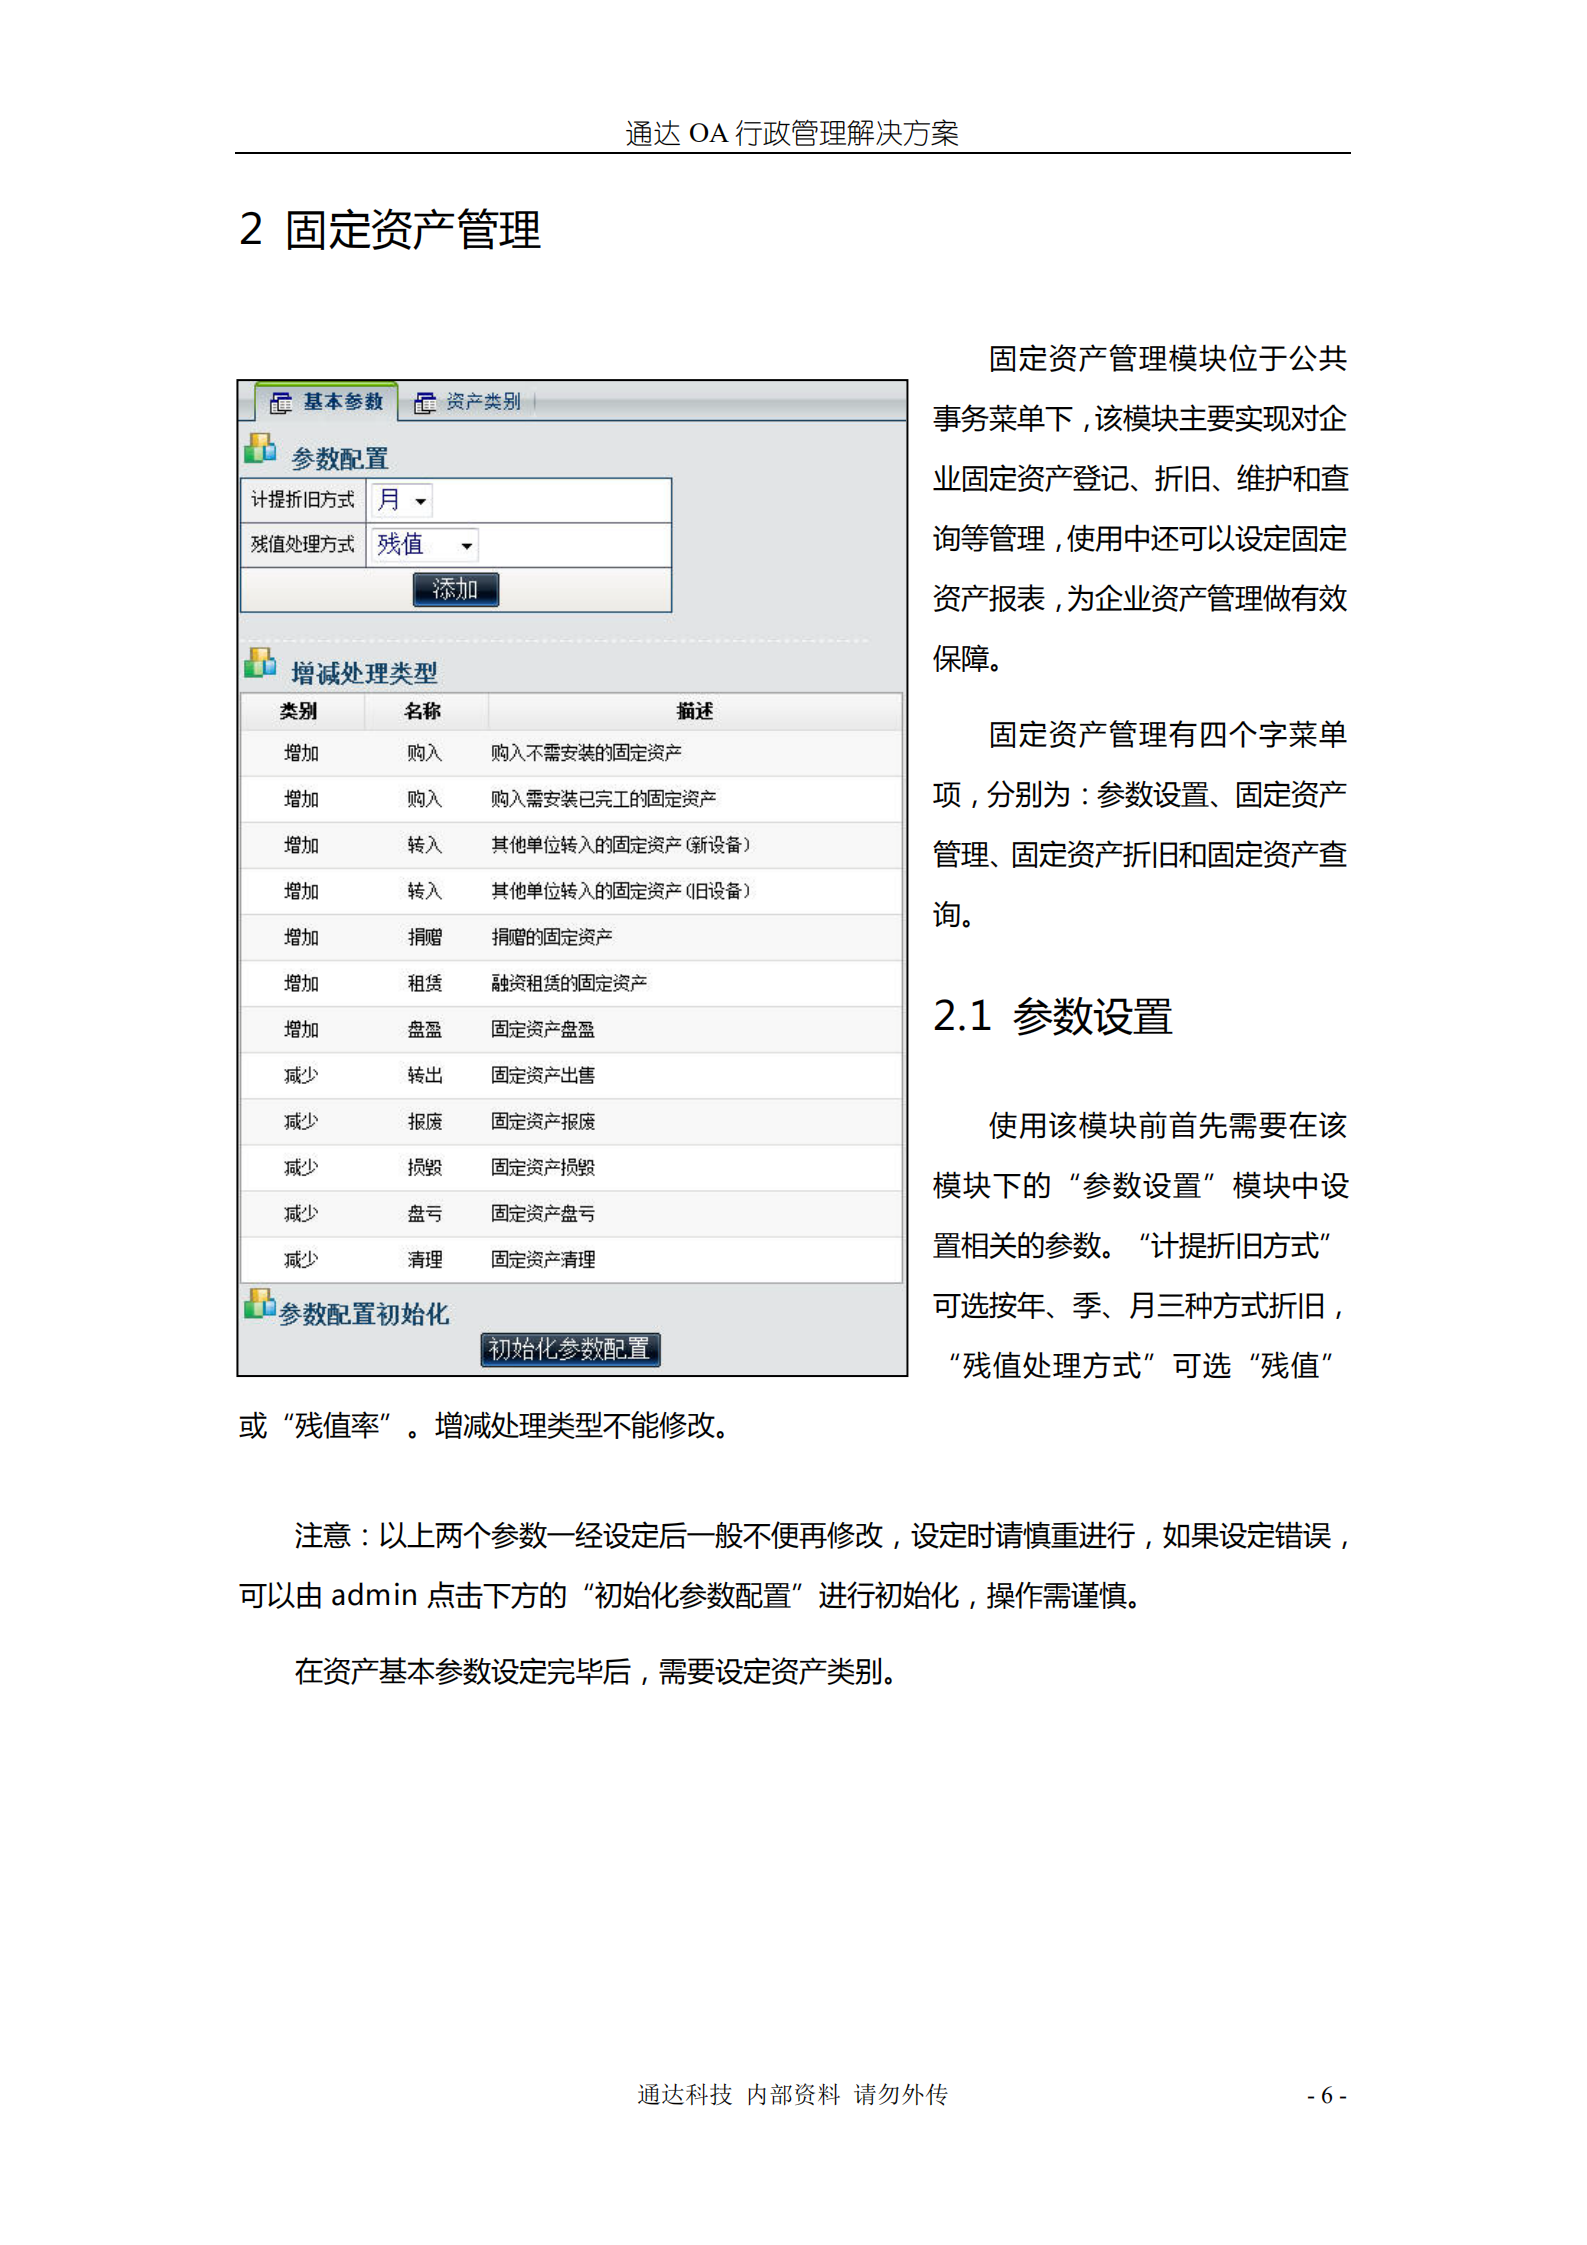Click the 参数配置 section icon
Viewport: 1587px width, 2245px height.
point(260,449)
